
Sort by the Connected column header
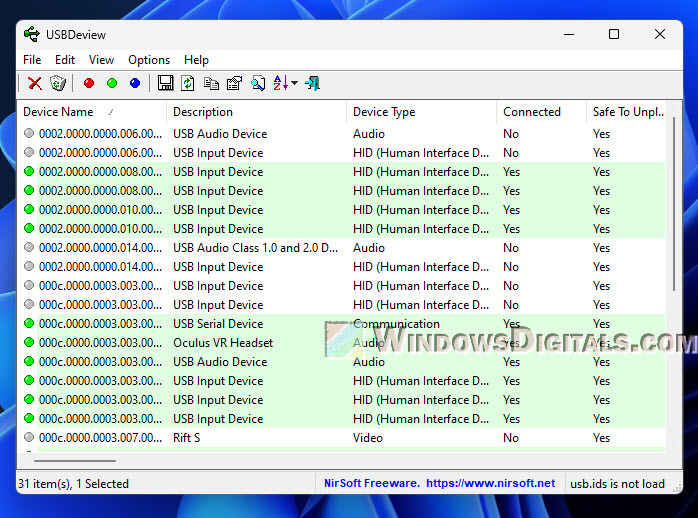[542, 112]
